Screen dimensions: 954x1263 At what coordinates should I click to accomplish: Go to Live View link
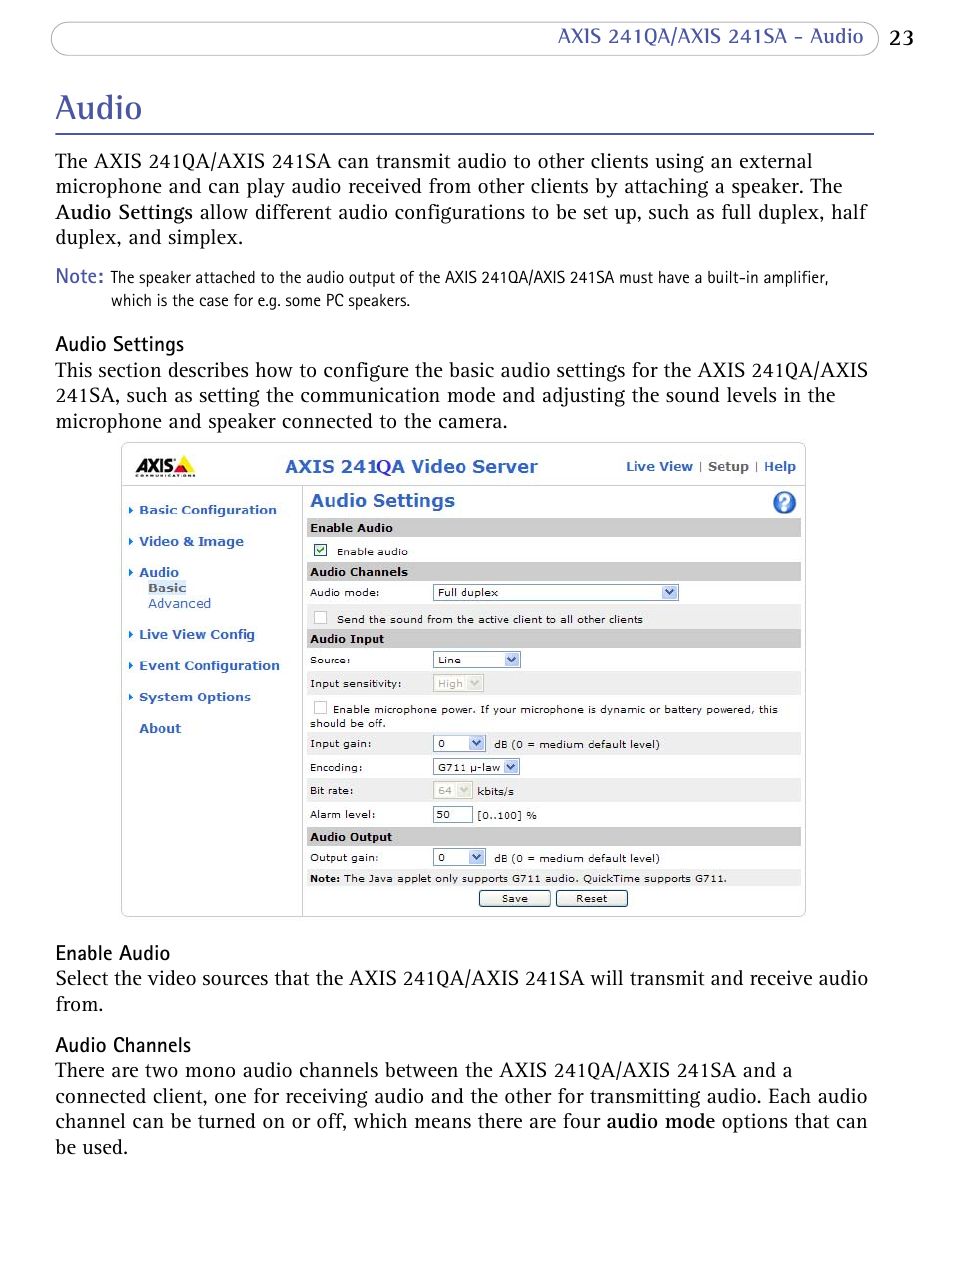(x=659, y=466)
